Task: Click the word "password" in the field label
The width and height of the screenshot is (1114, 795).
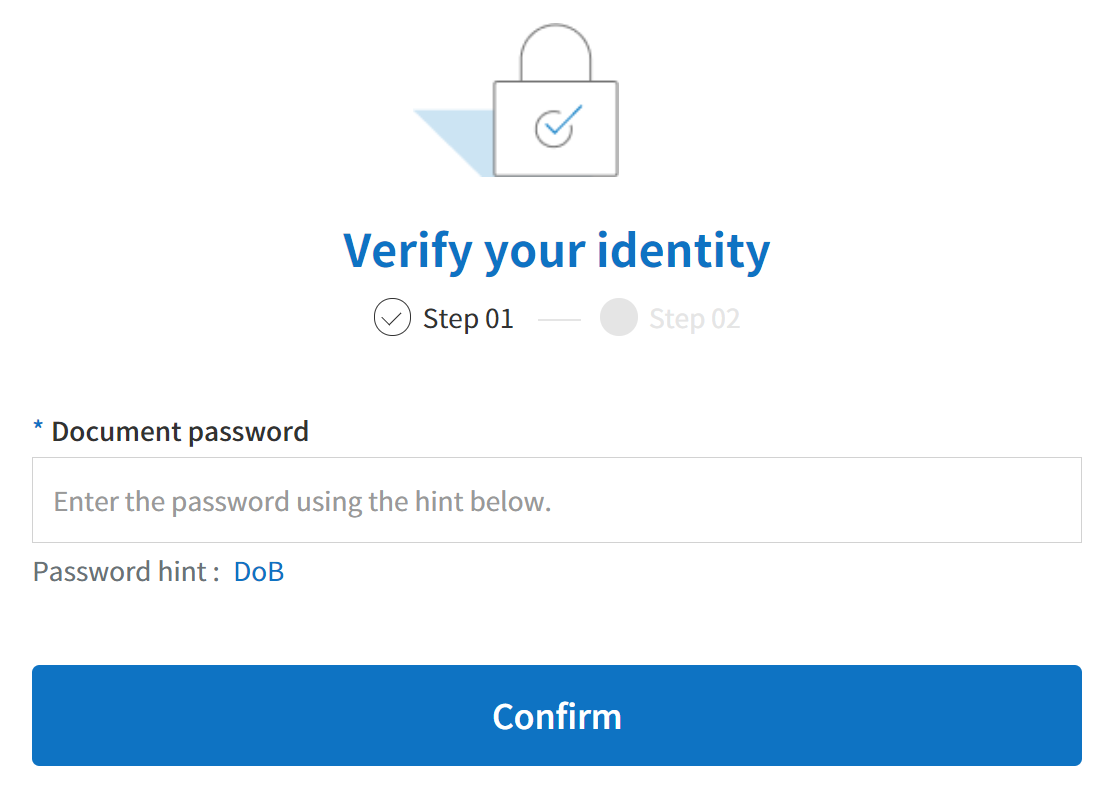Action: pos(249,433)
